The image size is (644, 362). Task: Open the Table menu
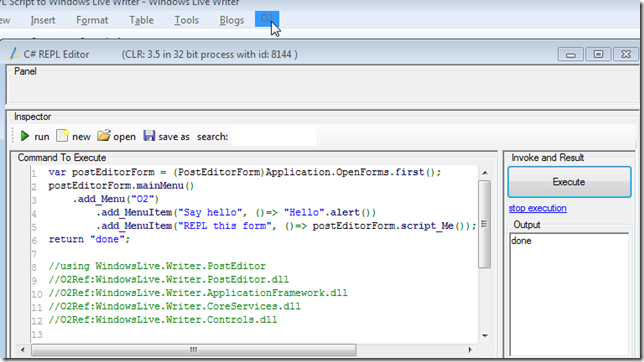coord(141,20)
